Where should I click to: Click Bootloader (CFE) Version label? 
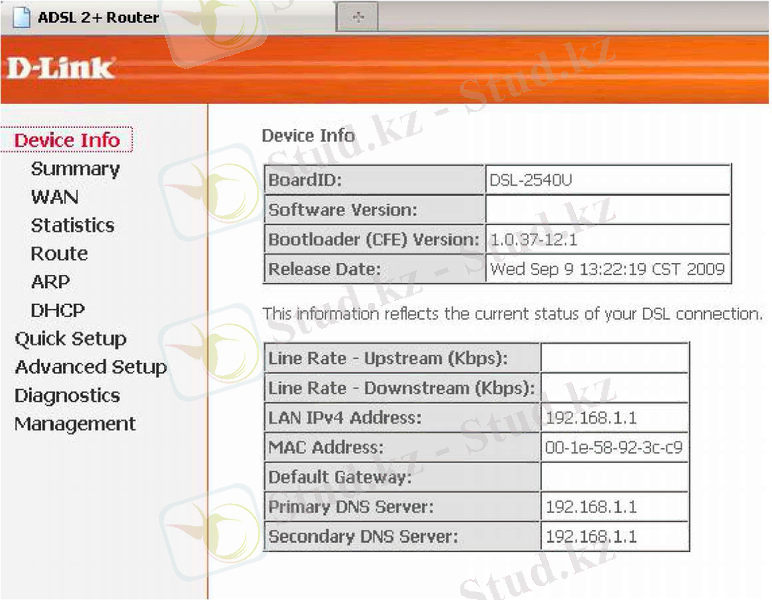pyautogui.click(x=374, y=240)
